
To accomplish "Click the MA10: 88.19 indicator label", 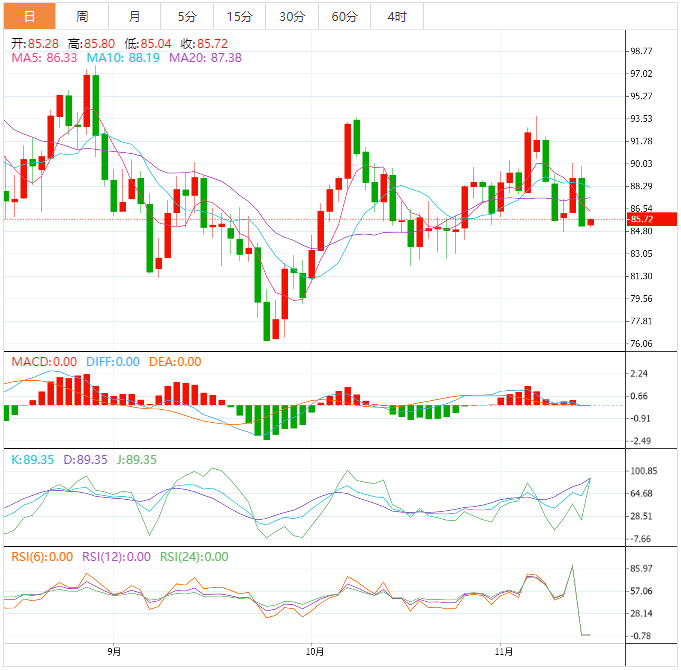I will [x=125, y=58].
